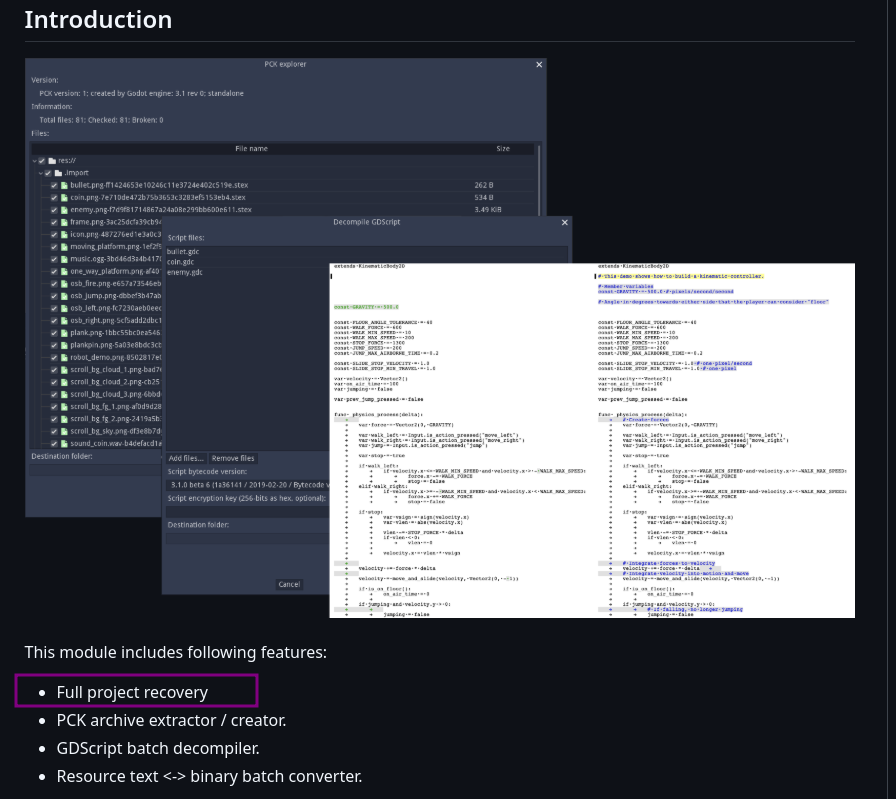
Task: Close the PCK explorer dialog
Action: [539, 65]
